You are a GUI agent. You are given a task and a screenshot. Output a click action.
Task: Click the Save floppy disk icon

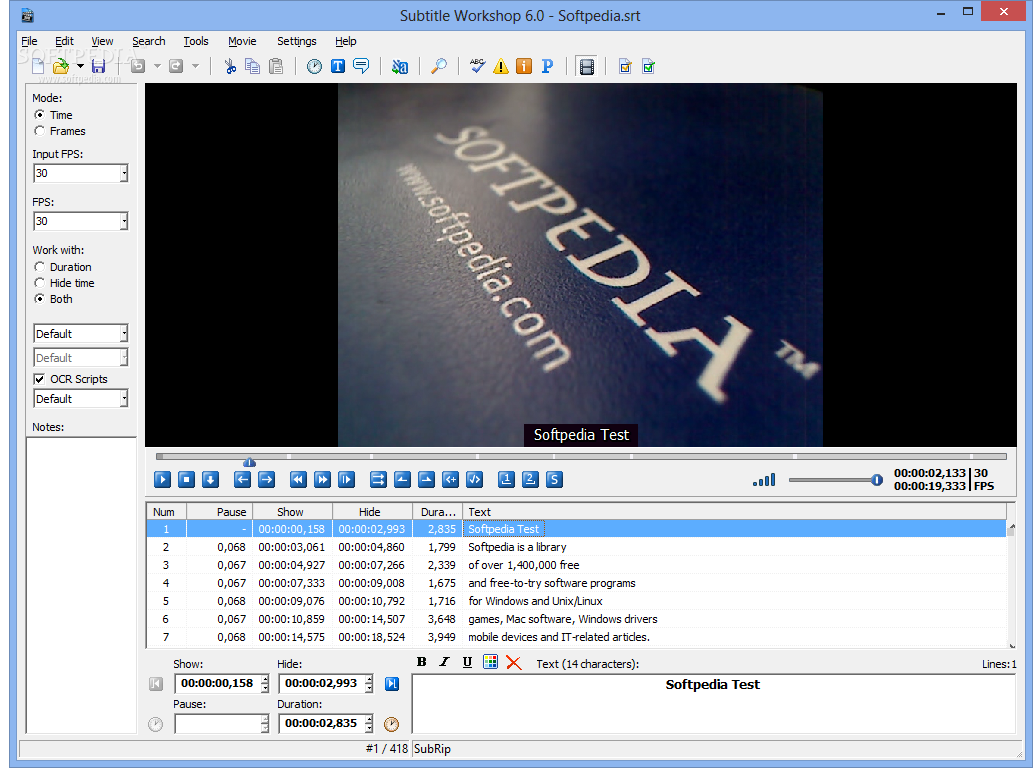pyautogui.click(x=98, y=67)
